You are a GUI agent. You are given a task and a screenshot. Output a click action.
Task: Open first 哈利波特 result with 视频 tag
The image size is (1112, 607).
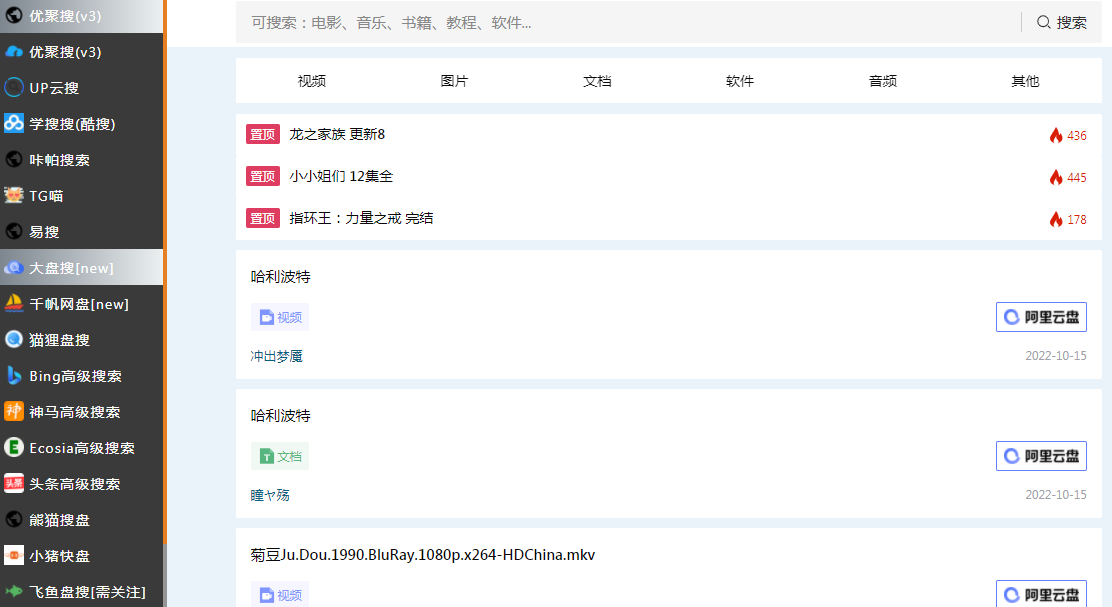click(281, 277)
